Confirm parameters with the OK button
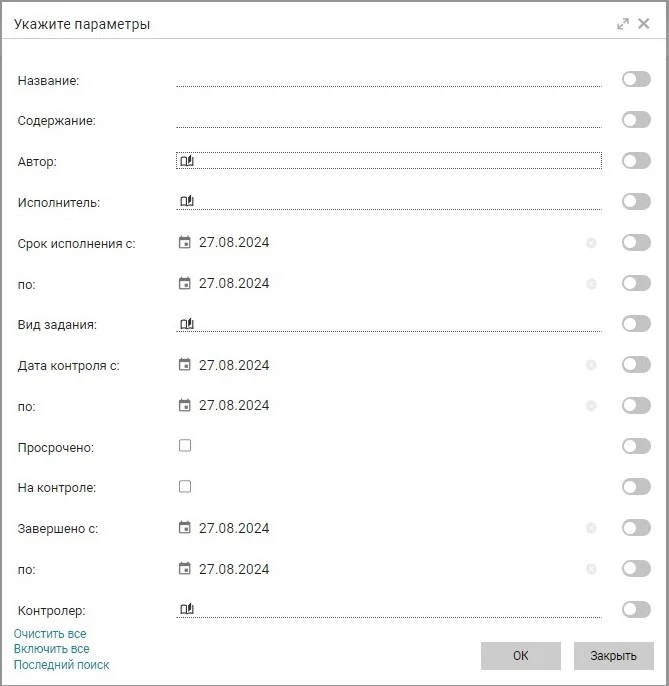669x686 pixels. (521, 656)
